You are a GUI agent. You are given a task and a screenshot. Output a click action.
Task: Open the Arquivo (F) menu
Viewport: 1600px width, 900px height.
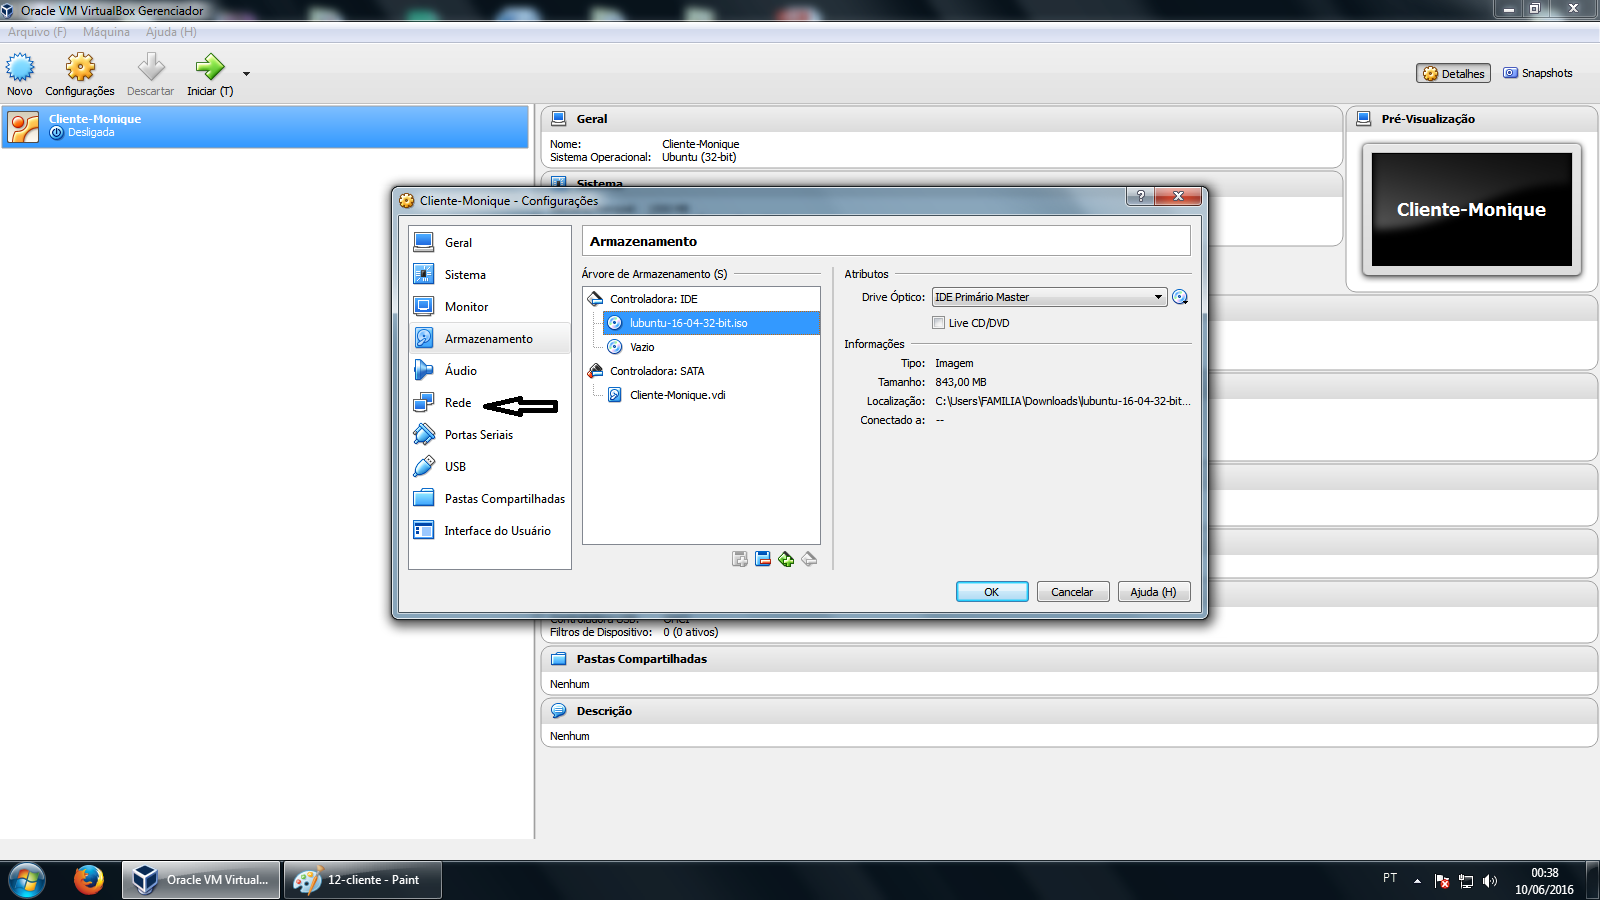point(37,32)
